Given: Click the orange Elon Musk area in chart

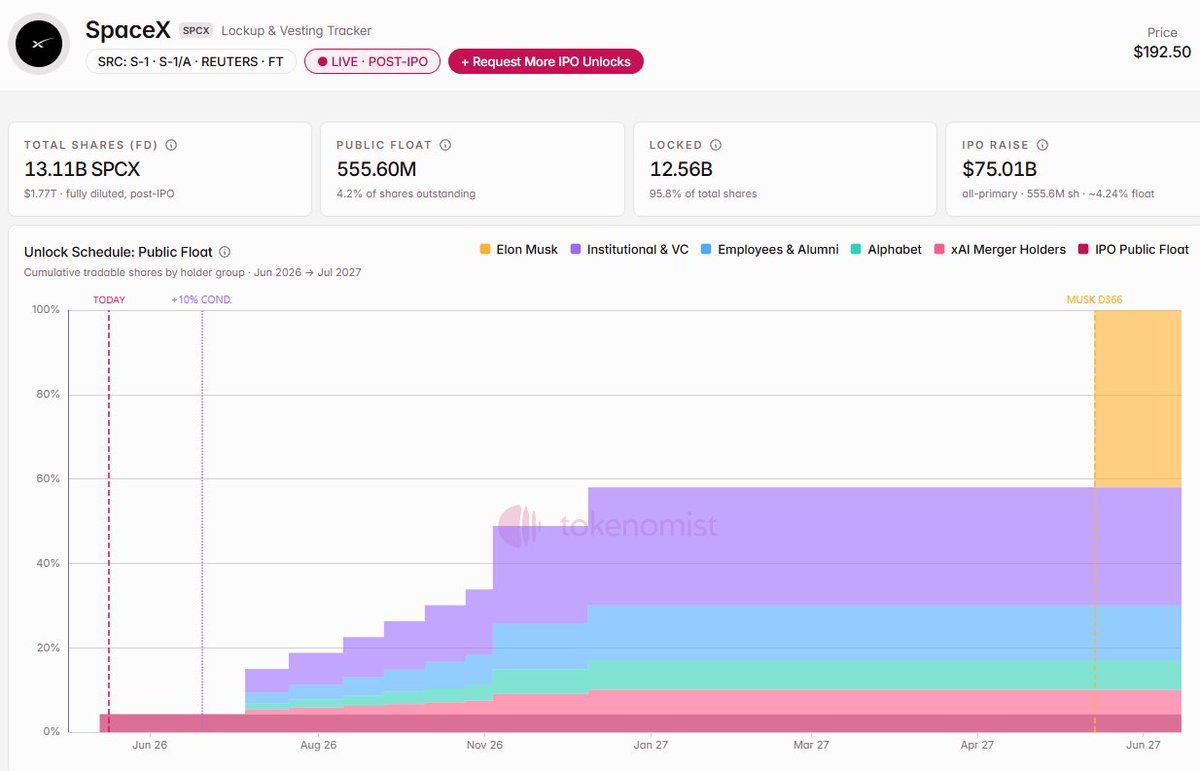Looking at the screenshot, I should 1138,398.
